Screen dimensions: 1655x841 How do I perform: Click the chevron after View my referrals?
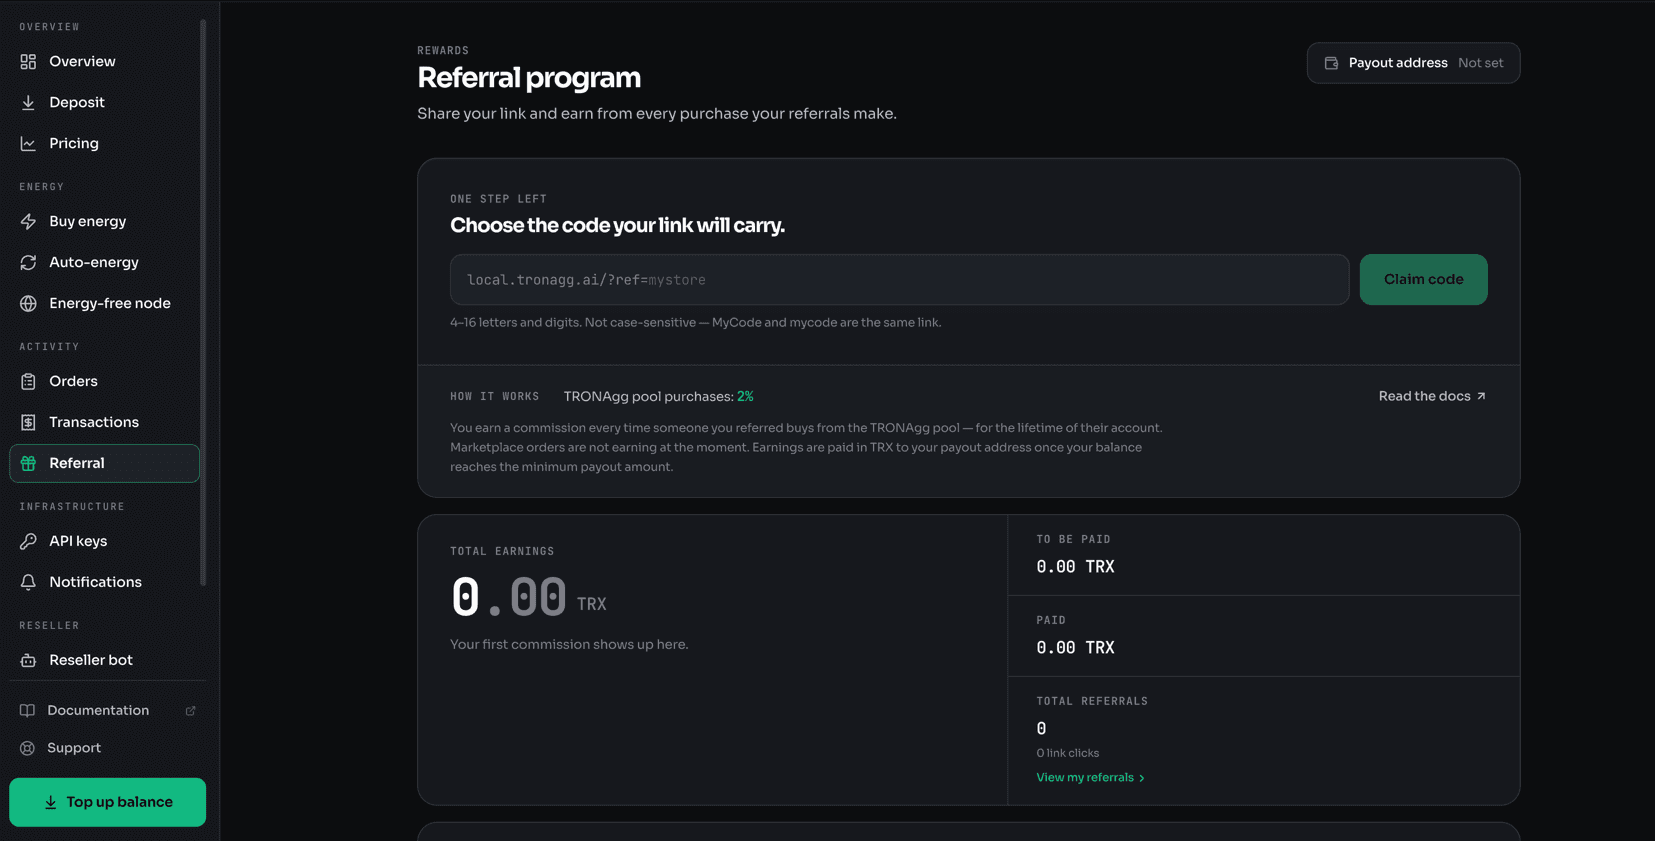(1142, 778)
